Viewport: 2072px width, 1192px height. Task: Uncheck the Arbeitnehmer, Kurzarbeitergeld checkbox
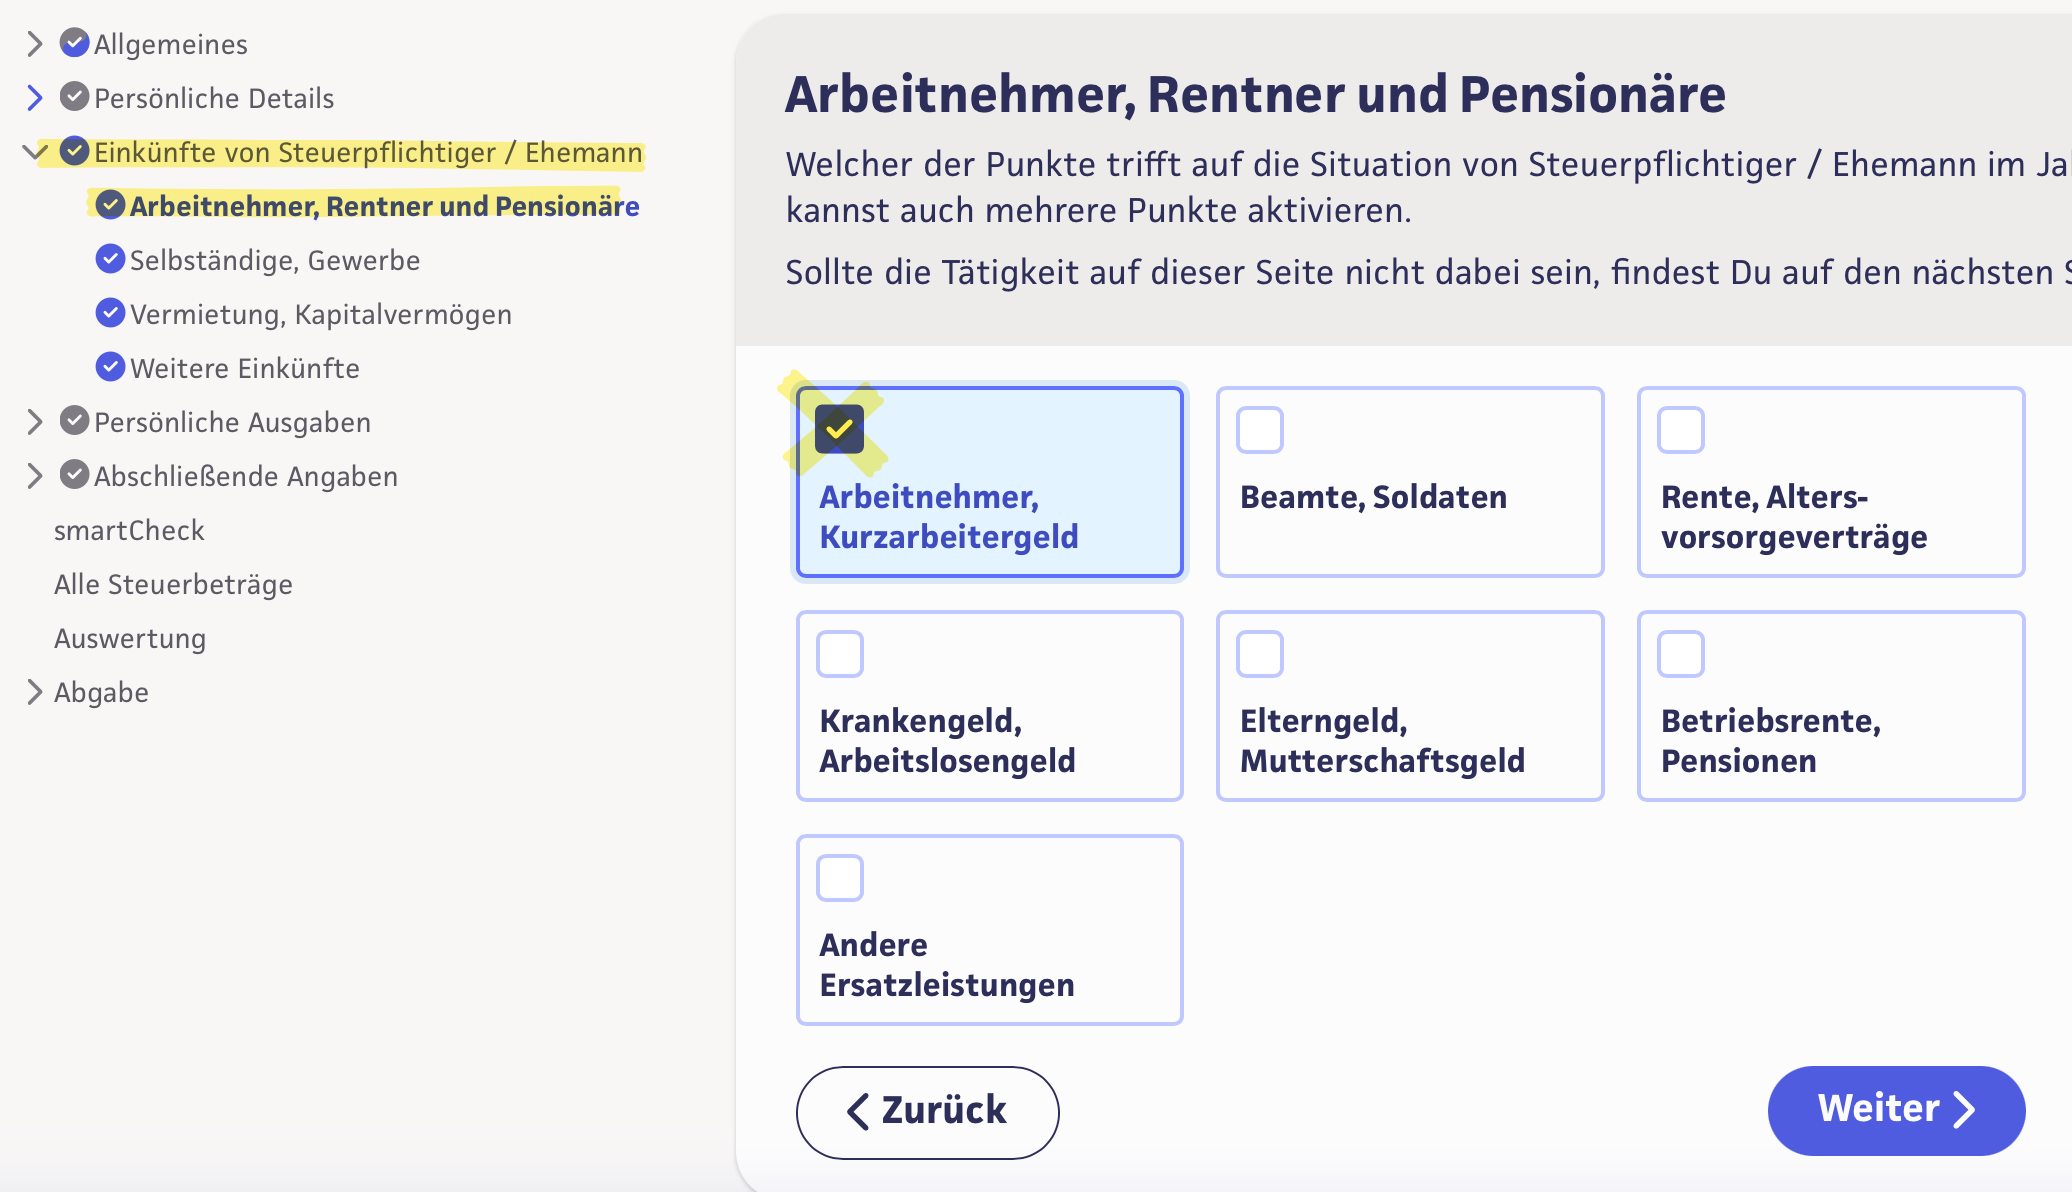coord(839,430)
